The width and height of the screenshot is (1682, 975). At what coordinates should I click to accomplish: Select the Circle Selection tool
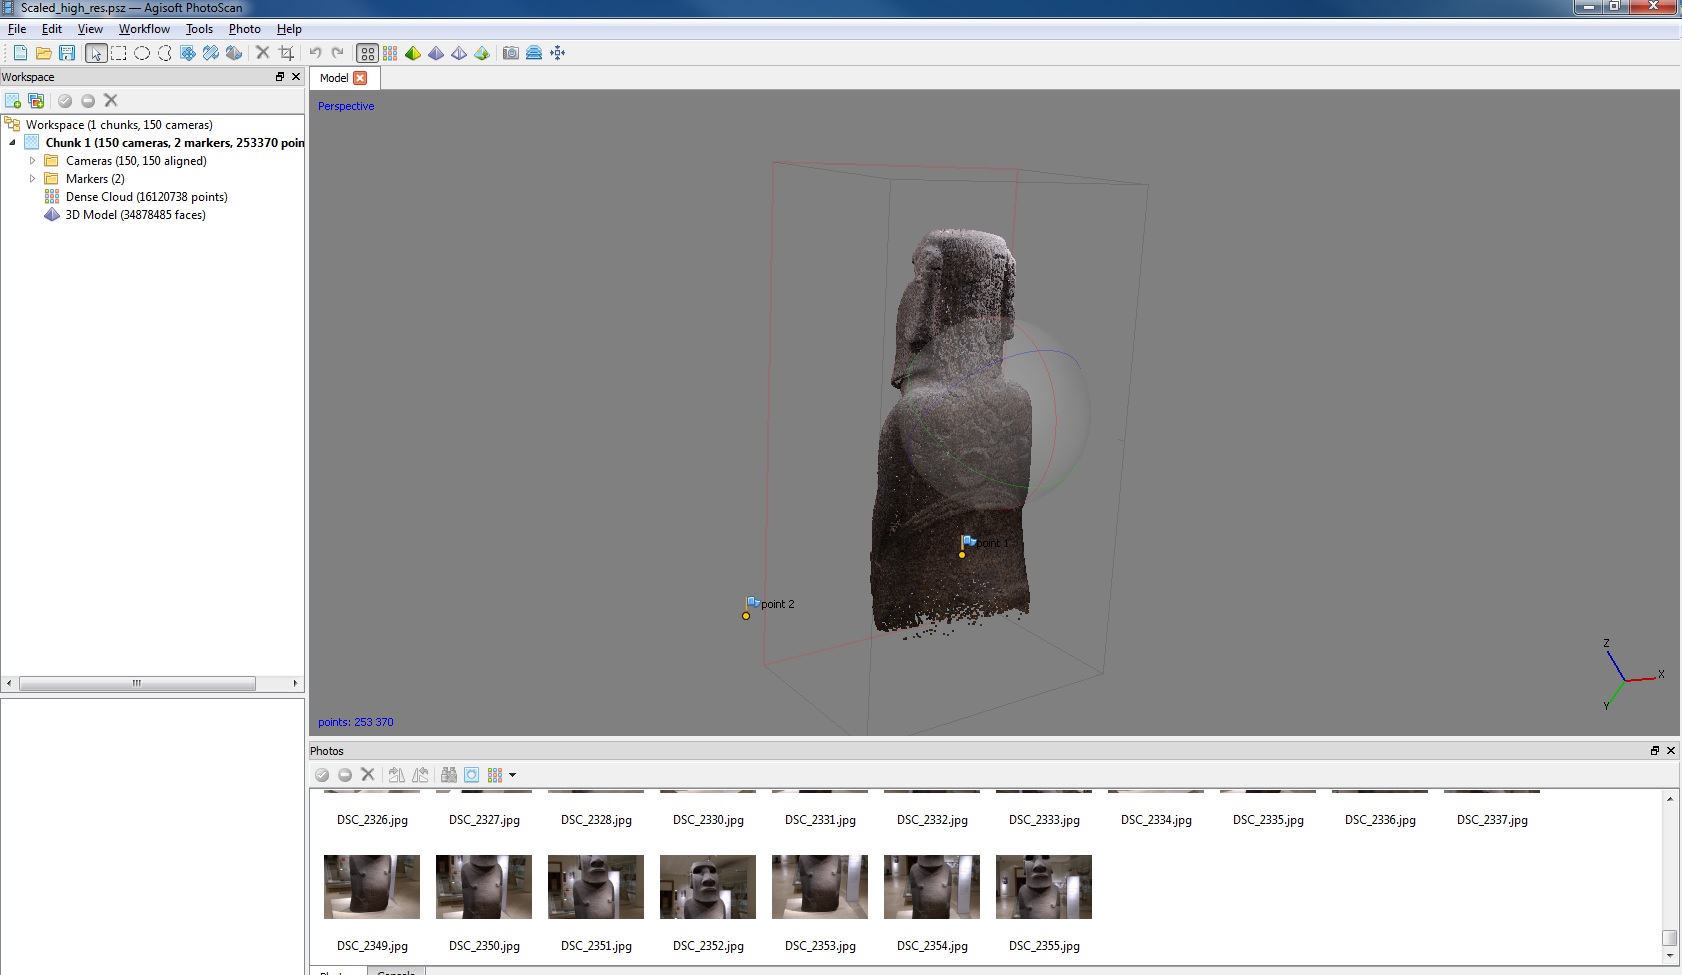point(142,53)
